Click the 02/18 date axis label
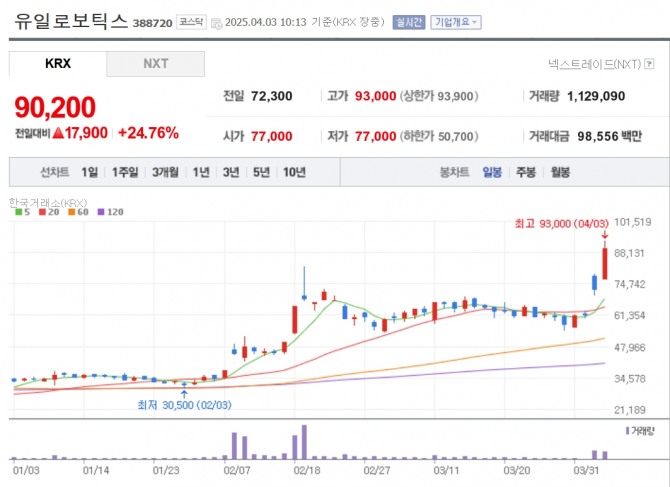Image resolution: width=670 pixels, height=487 pixels. [x=307, y=470]
